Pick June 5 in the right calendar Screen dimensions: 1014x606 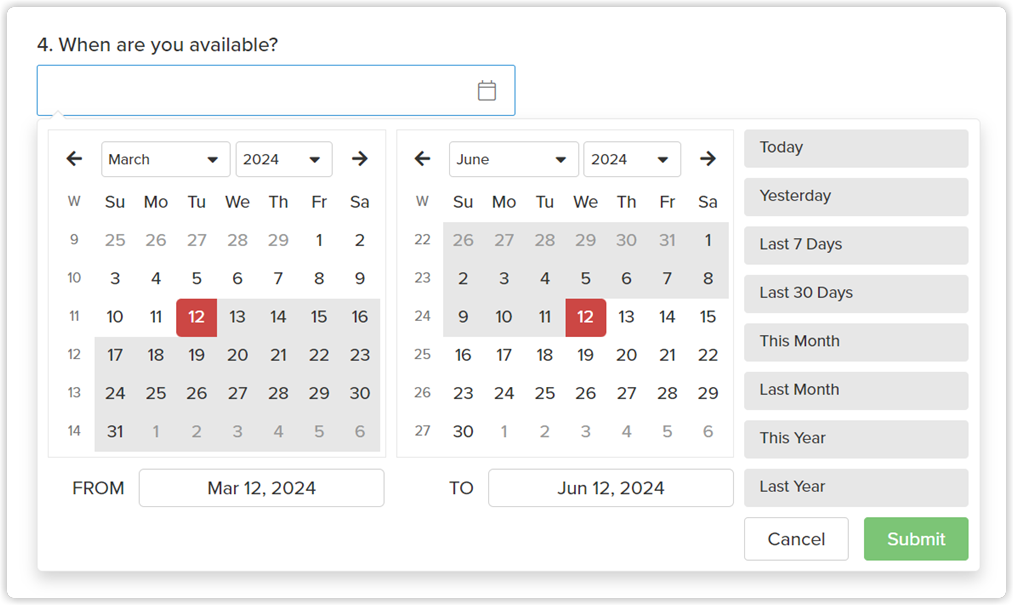(x=585, y=279)
